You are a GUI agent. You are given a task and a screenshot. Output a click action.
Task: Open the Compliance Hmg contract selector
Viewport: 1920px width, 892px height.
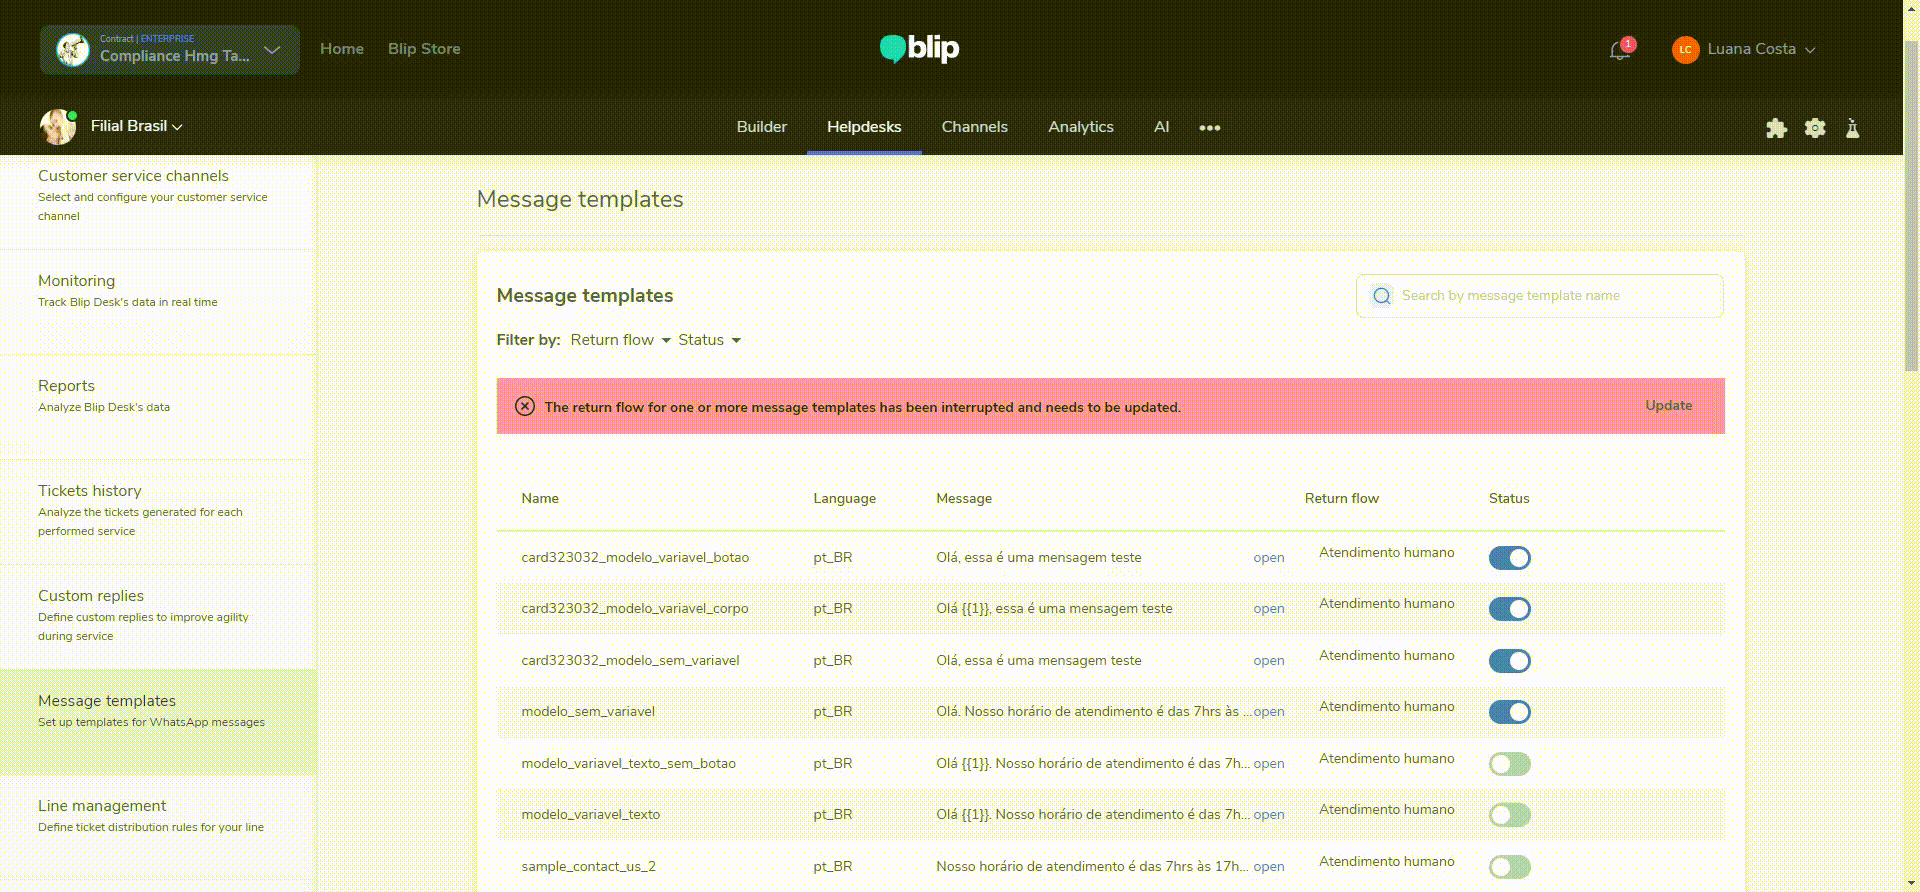170,50
